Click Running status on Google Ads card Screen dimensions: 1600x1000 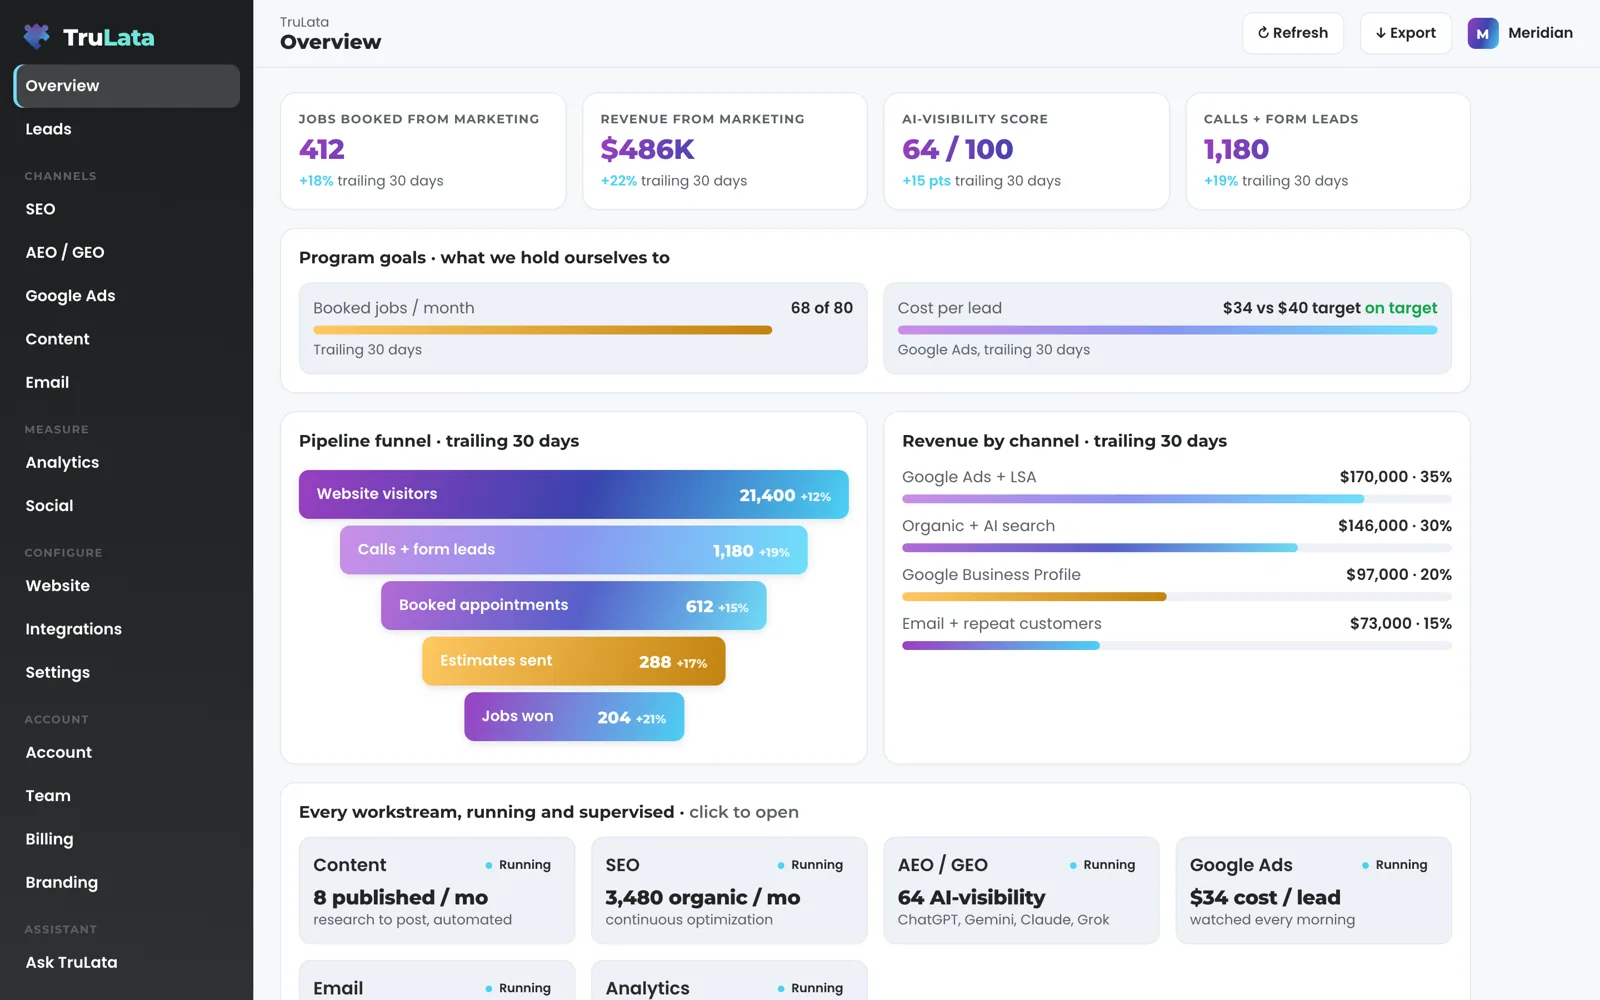1394,865
